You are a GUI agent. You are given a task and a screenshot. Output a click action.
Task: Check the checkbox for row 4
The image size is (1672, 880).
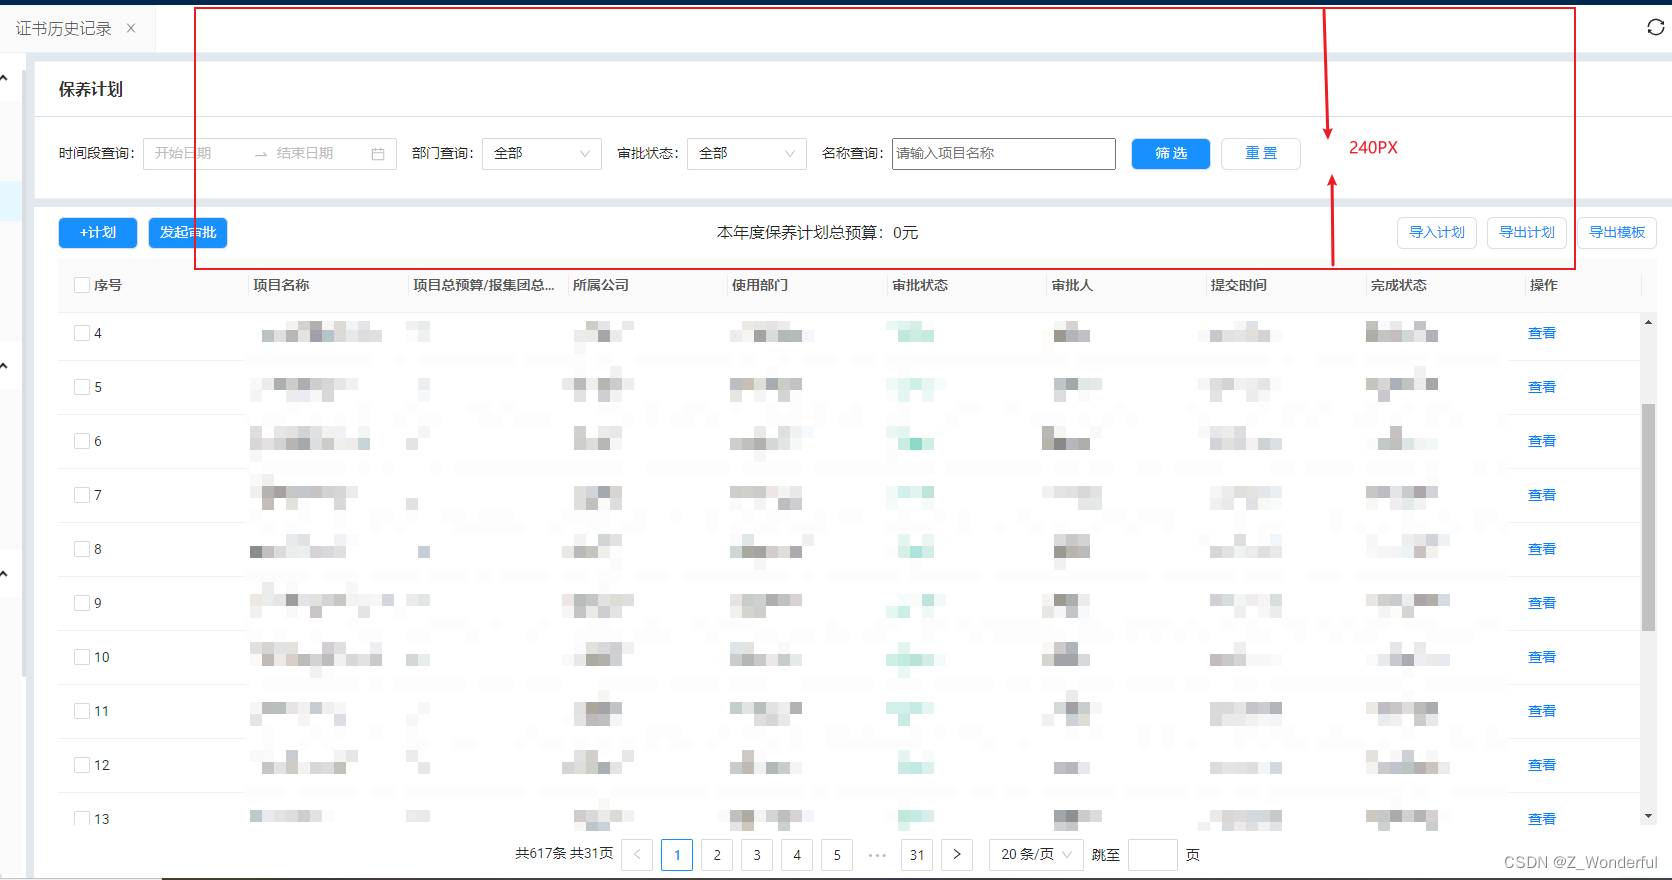[82, 333]
